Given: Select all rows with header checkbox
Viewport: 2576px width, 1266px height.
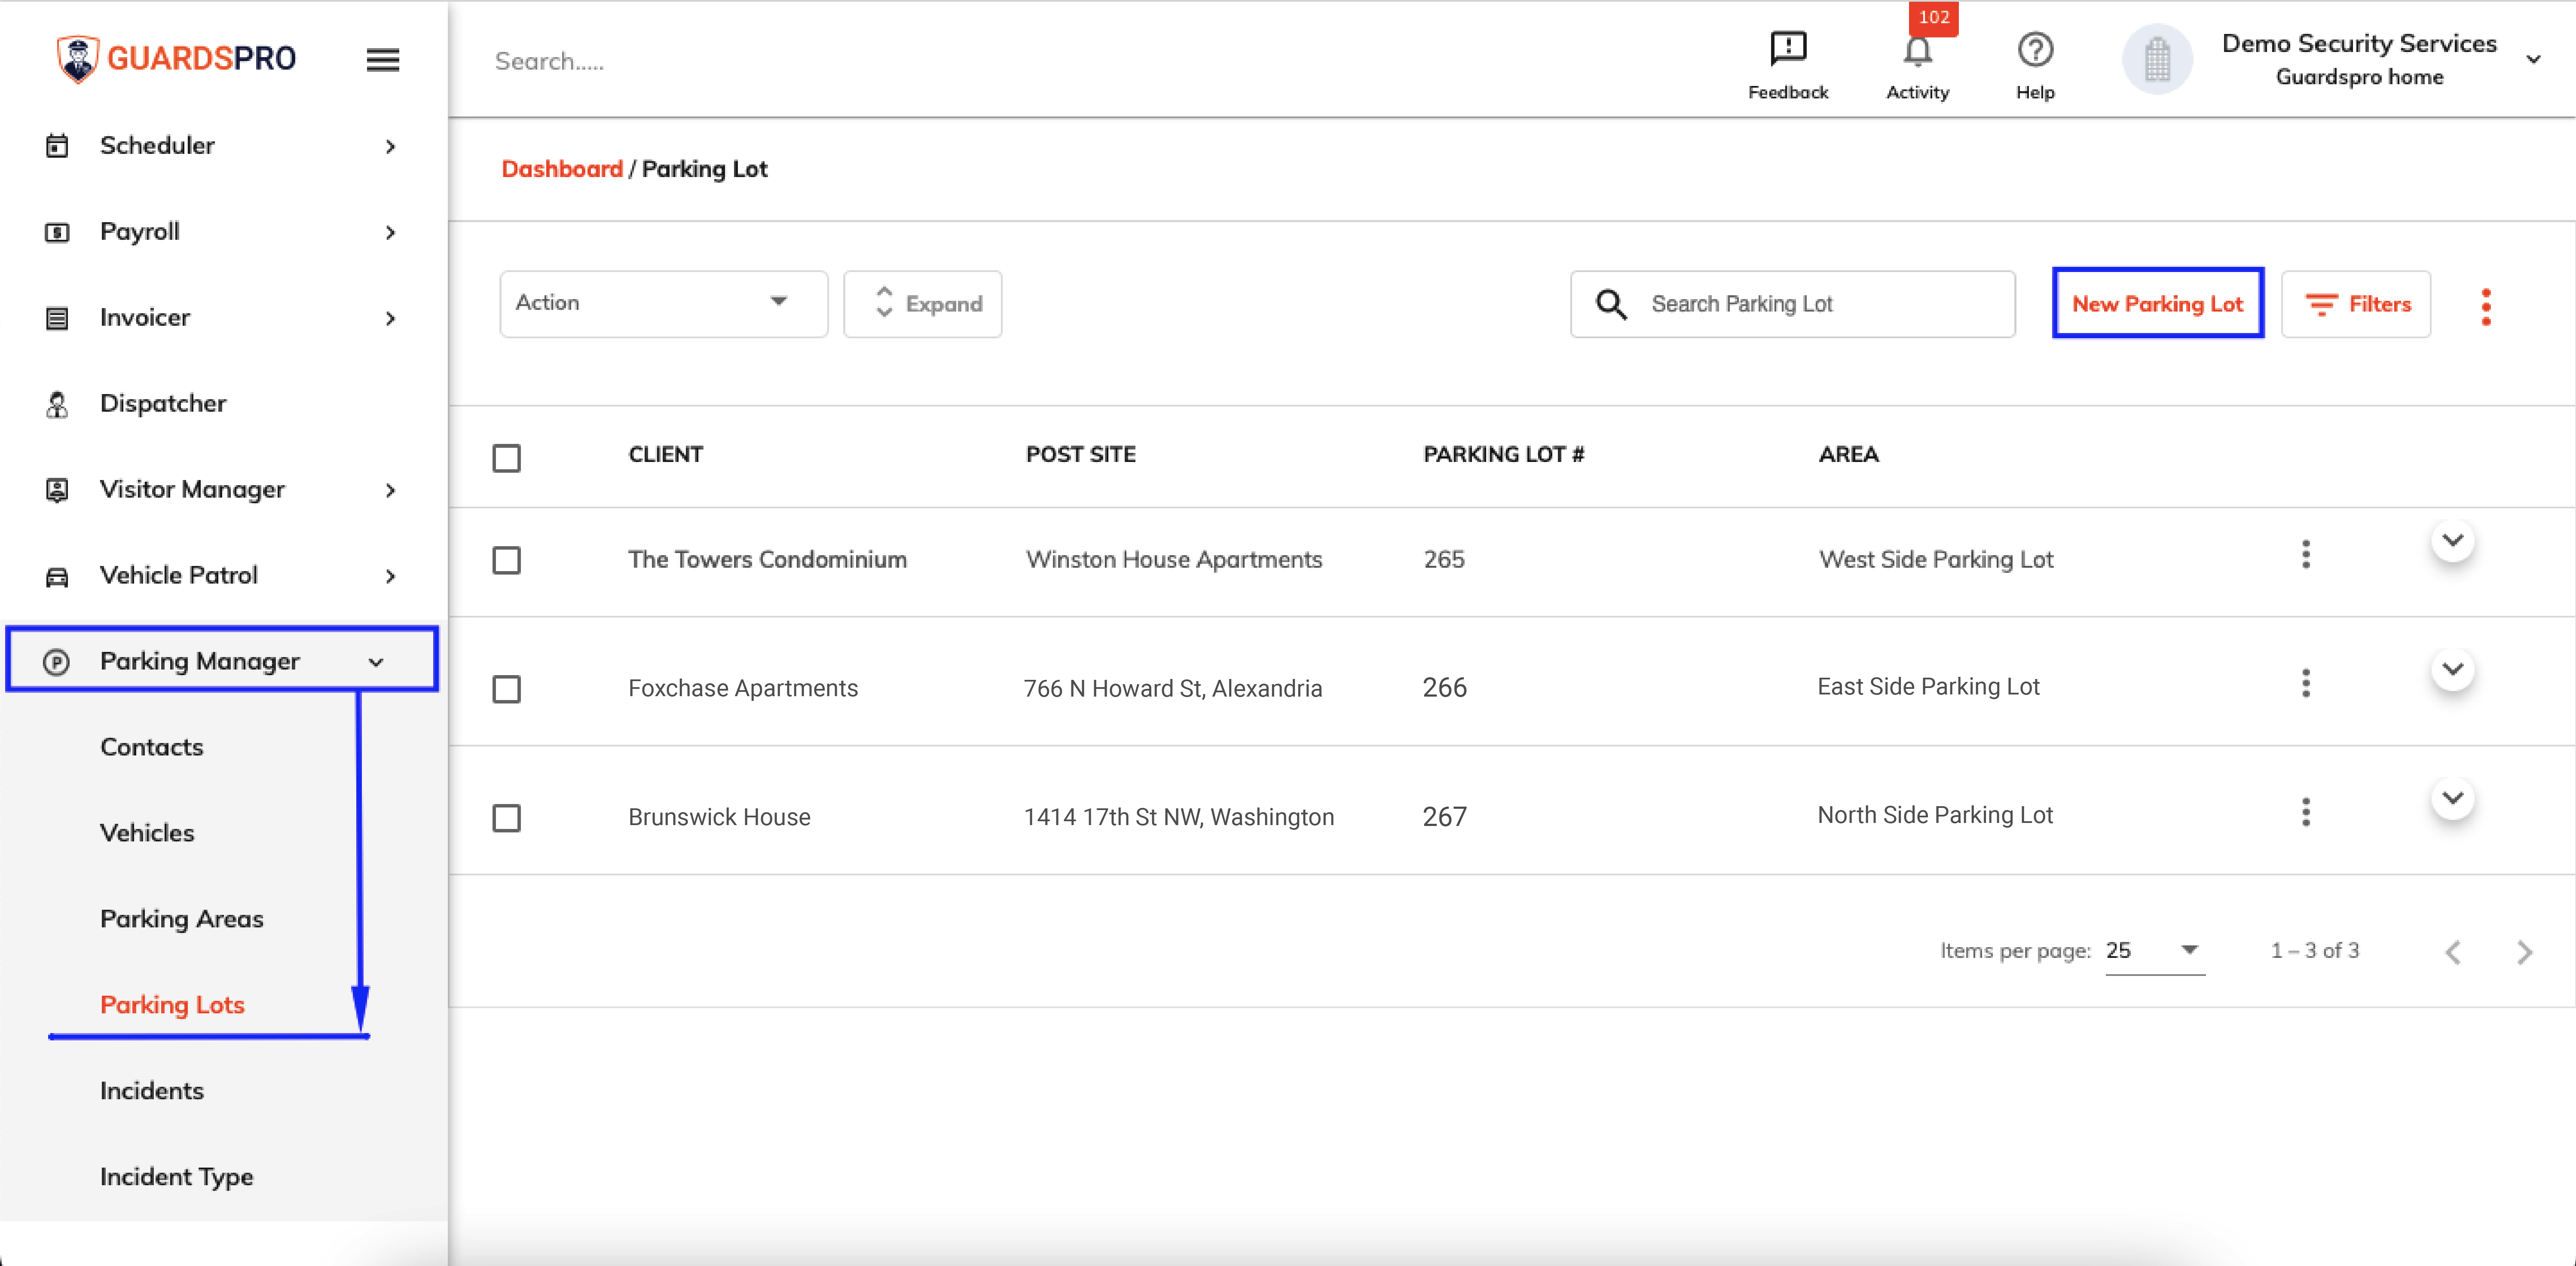Looking at the screenshot, I should tap(507, 458).
